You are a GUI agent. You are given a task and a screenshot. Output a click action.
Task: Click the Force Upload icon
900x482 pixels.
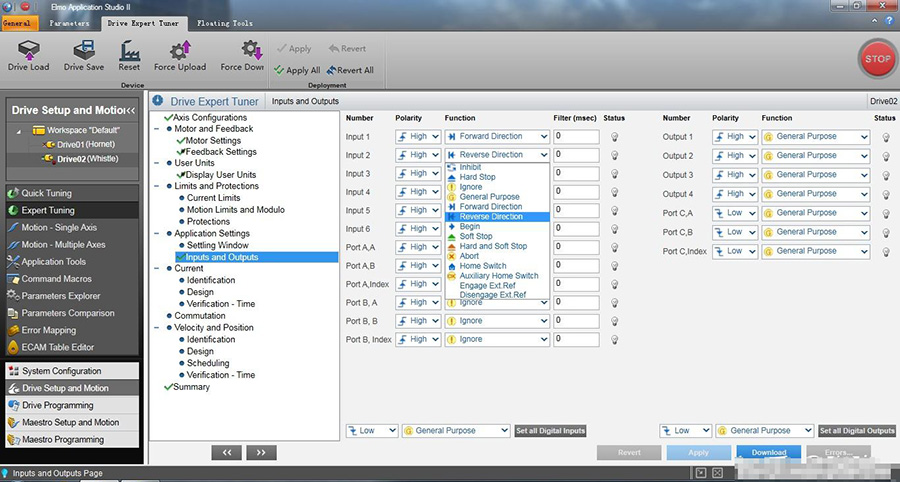[x=180, y=50]
